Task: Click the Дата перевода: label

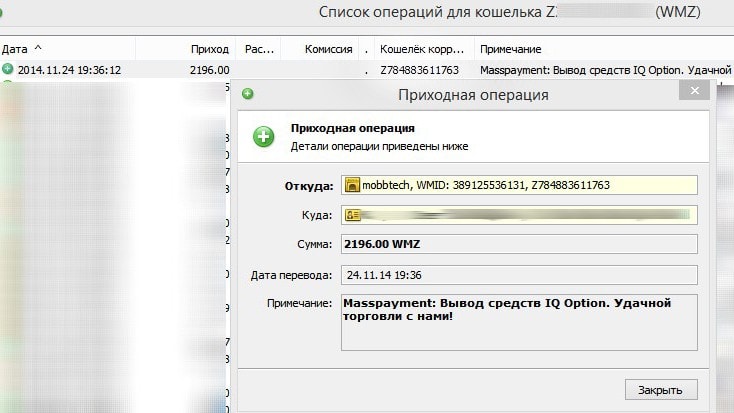Action: click(291, 275)
